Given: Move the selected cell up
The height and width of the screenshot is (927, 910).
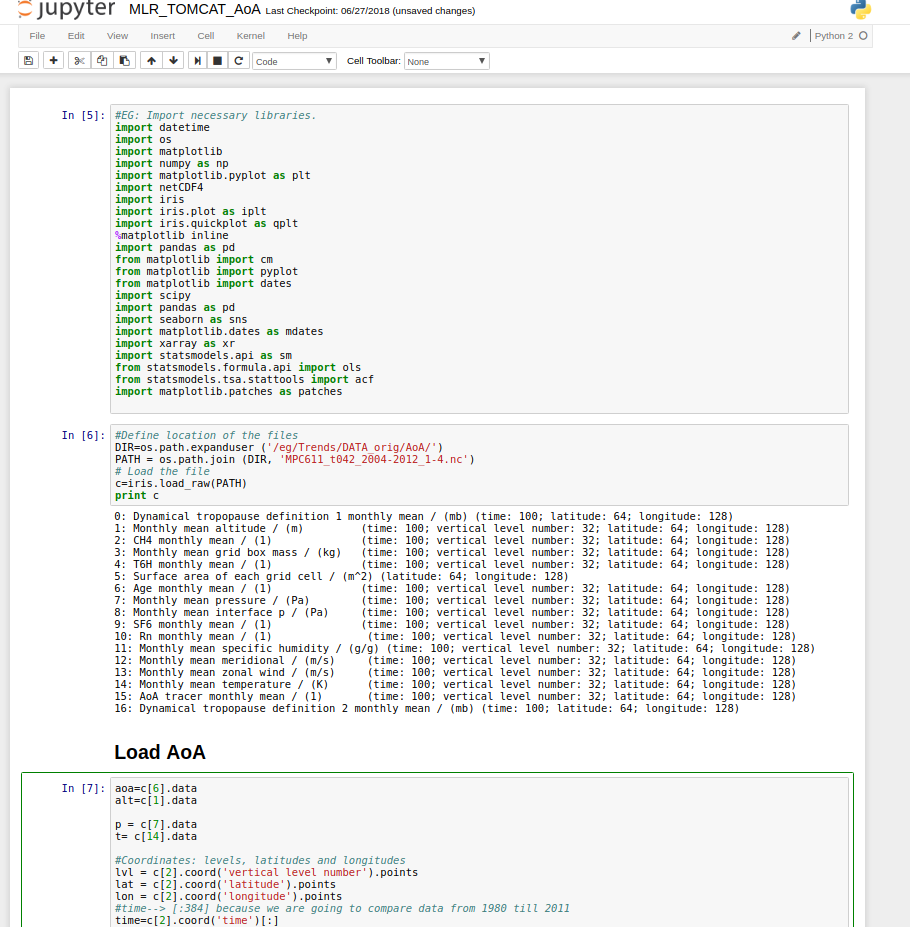Looking at the screenshot, I should pos(150,60).
